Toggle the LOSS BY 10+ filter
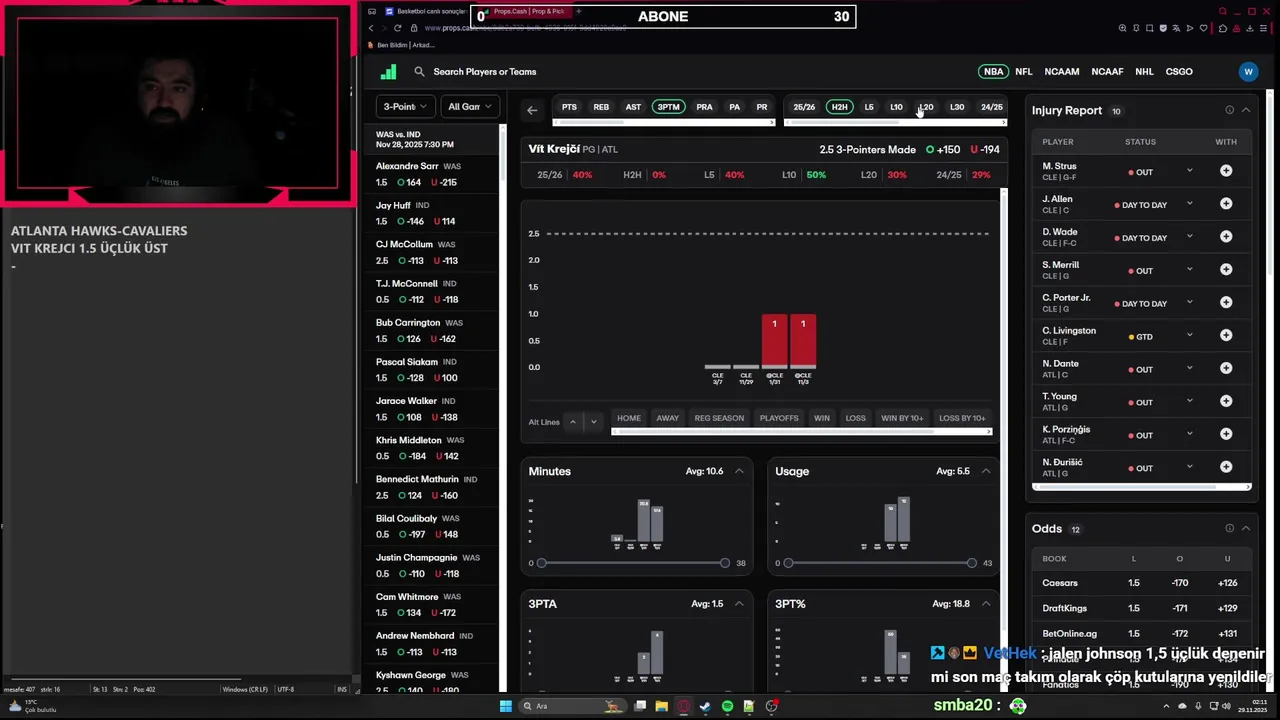Image resolution: width=1280 pixels, height=720 pixels. (962, 418)
